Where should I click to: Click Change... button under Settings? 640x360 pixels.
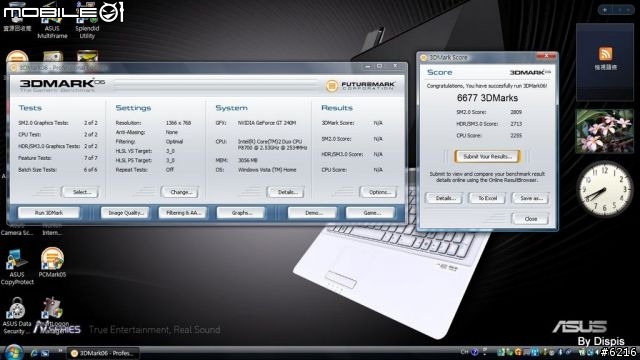click(180, 192)
